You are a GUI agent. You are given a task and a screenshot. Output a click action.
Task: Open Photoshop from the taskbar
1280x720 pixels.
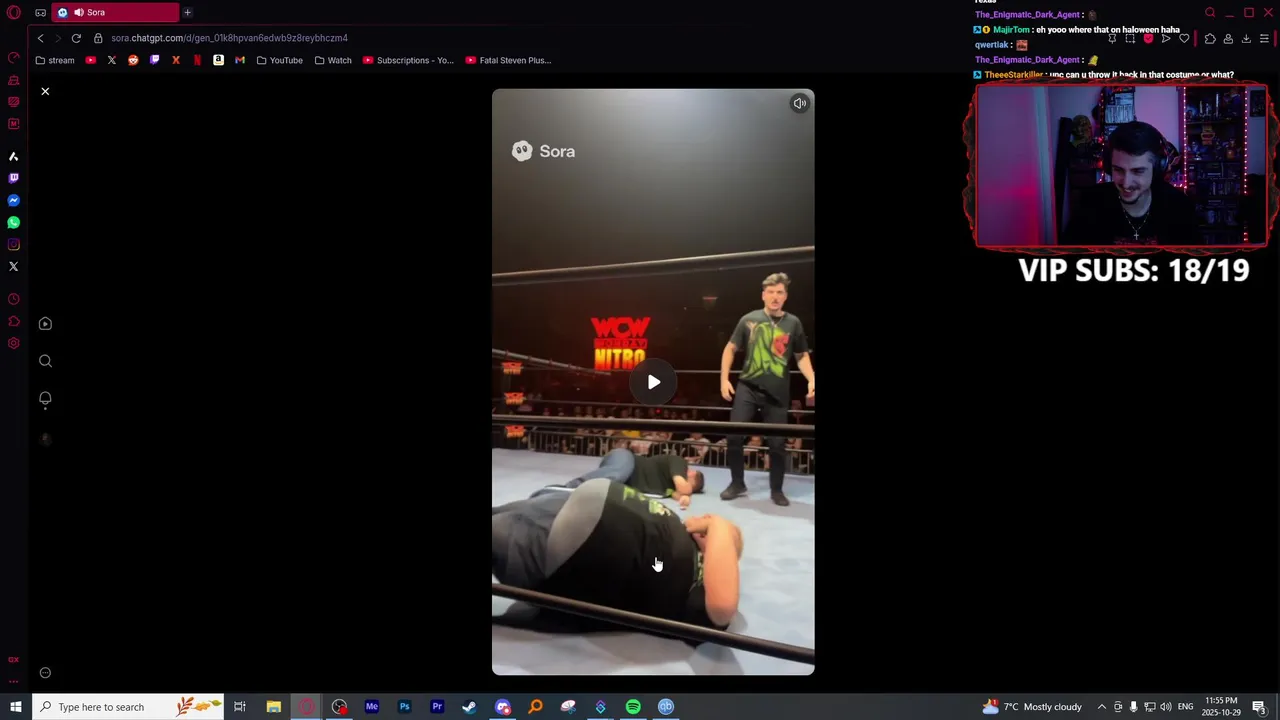coord(404,707)
